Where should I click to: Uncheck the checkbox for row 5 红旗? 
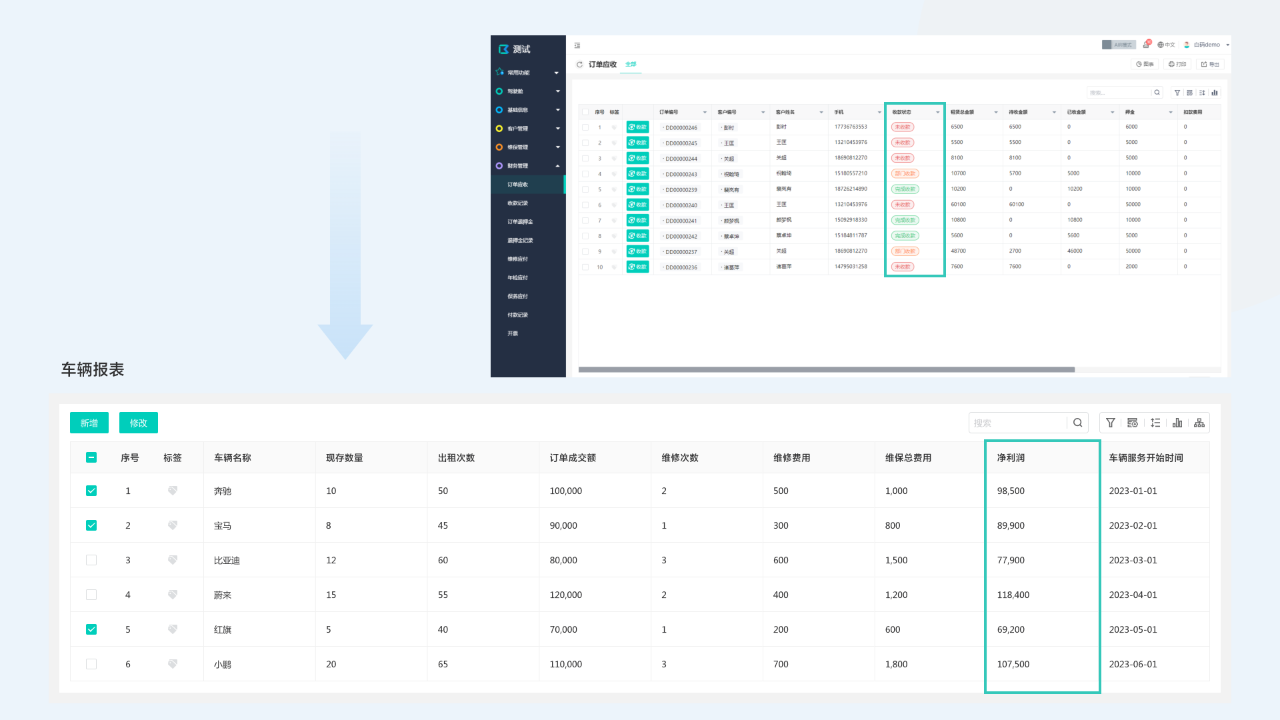(x=91, y=629)
